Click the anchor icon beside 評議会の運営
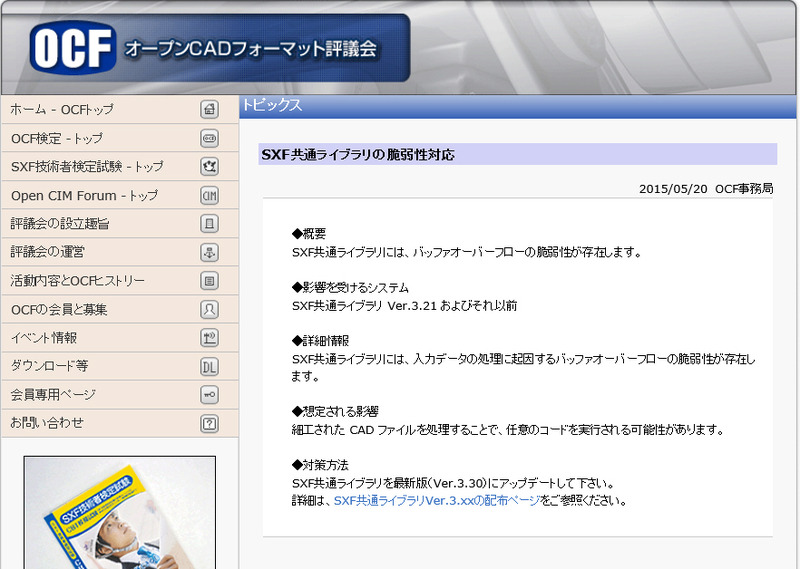This screenshot has height=569, width=800. (210, 252)
